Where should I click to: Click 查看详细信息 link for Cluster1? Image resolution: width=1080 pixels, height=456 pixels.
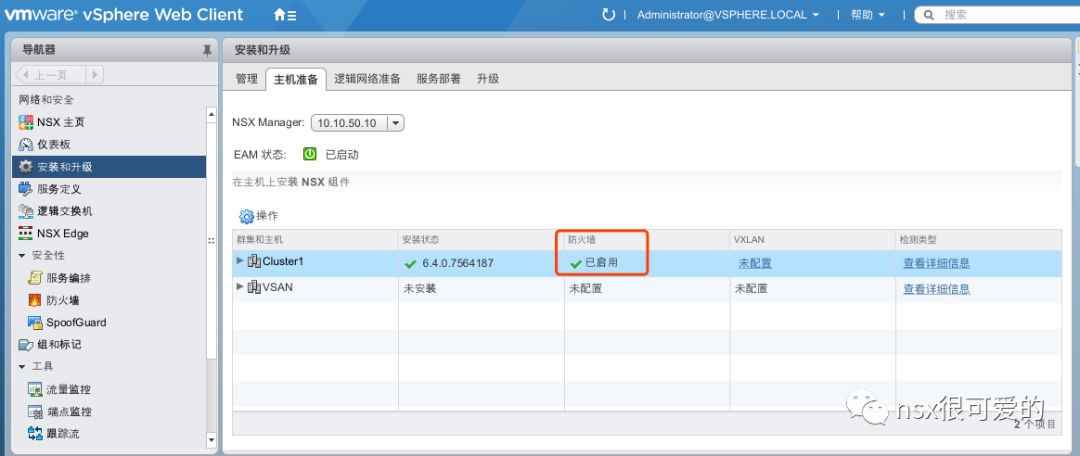pyautogui.click(x=937, y=262)
